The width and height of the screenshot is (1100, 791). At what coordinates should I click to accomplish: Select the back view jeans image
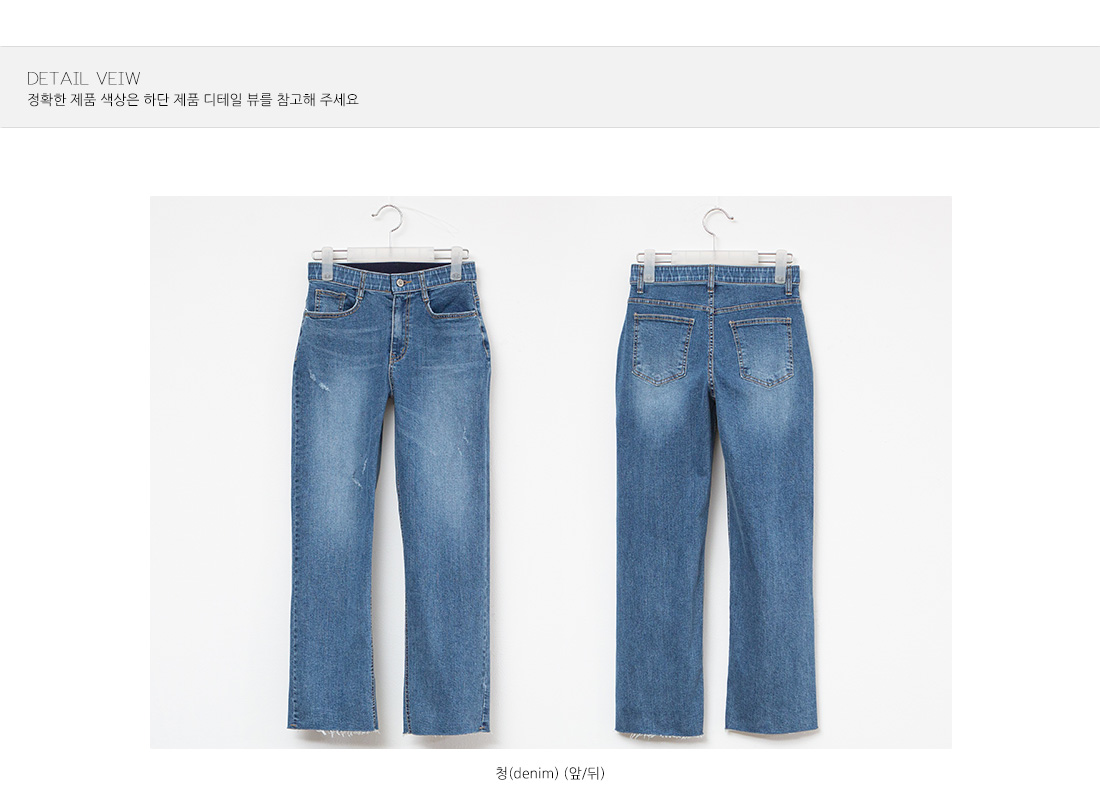[716, 471]
